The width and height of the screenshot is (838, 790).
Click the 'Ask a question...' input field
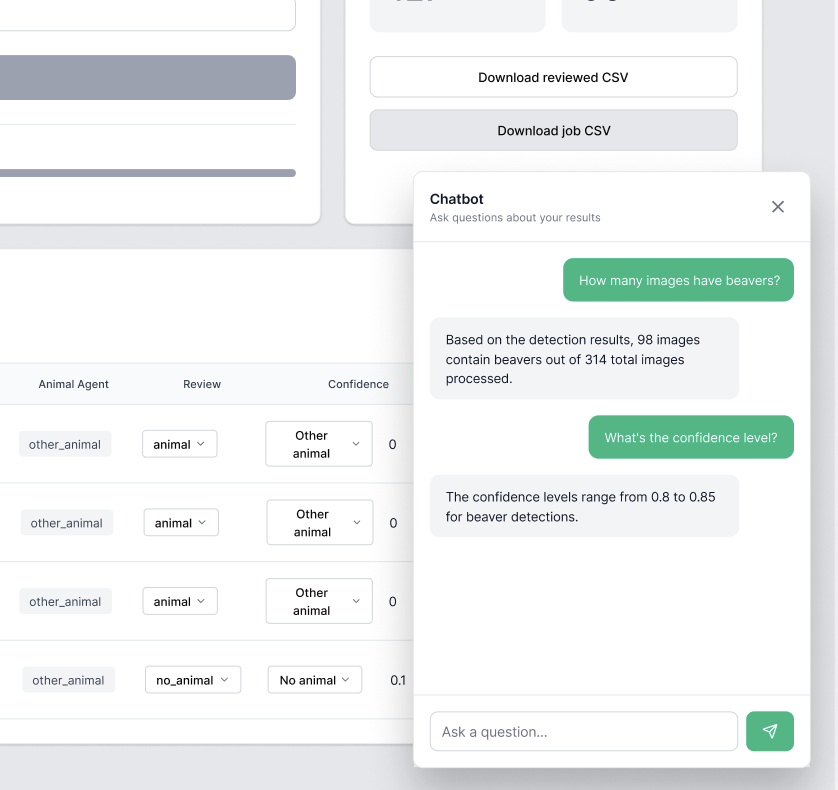[x=583, y=731]
